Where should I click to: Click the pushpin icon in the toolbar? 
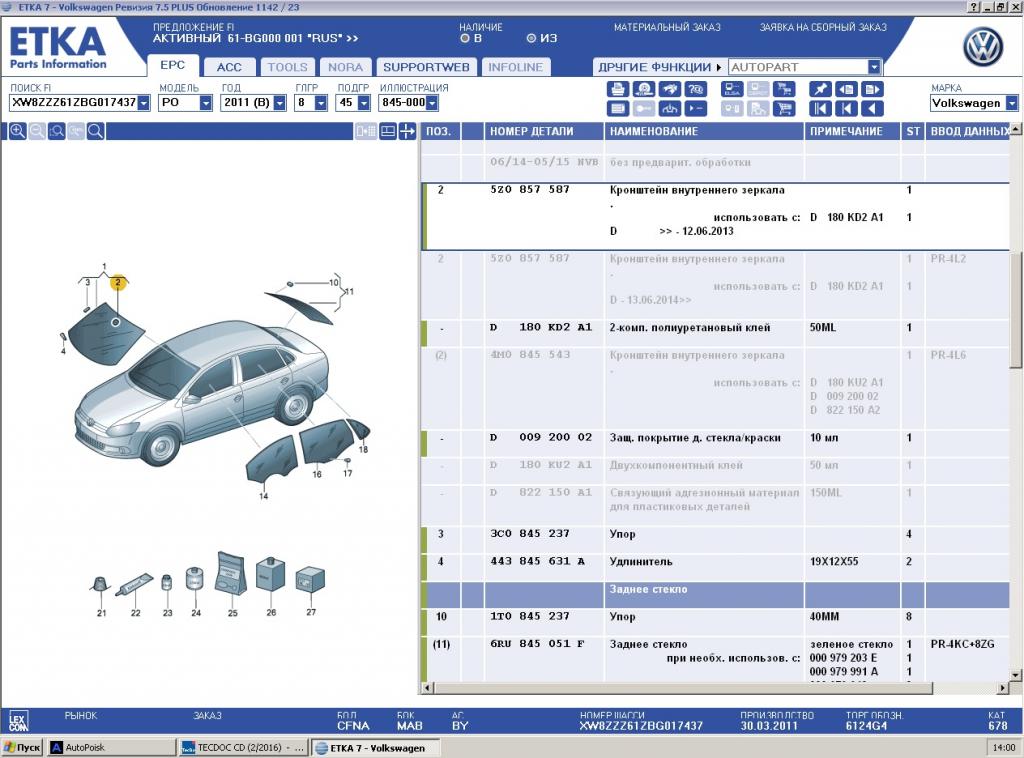[820, 89]
